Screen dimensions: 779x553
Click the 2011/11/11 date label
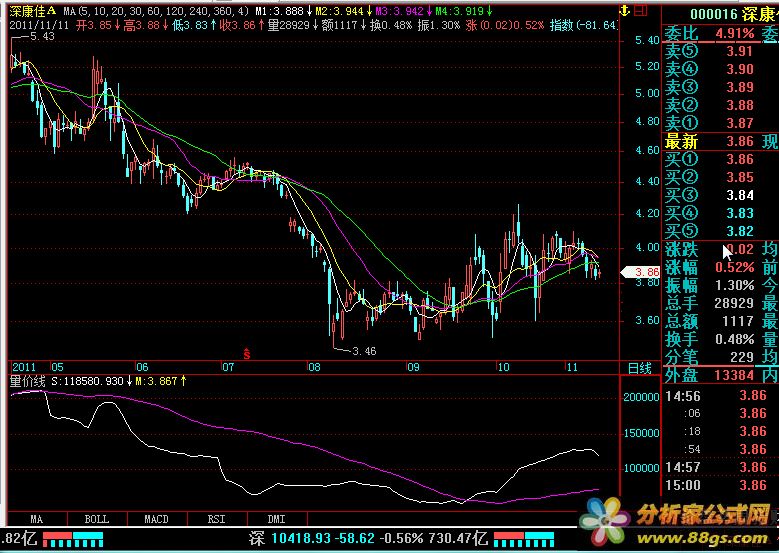coord(39,25)
